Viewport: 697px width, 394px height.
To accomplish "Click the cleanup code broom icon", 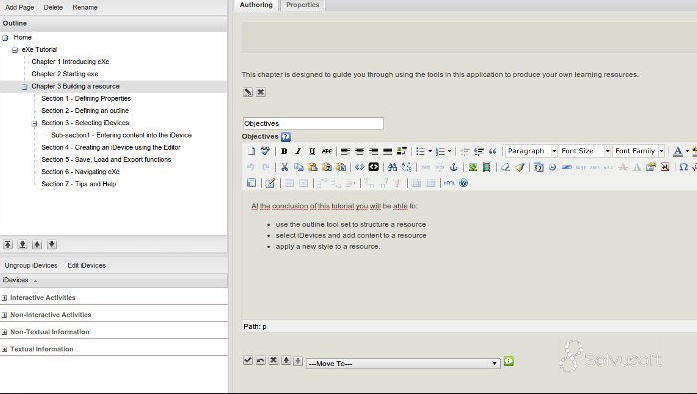I will click(520, 167).
